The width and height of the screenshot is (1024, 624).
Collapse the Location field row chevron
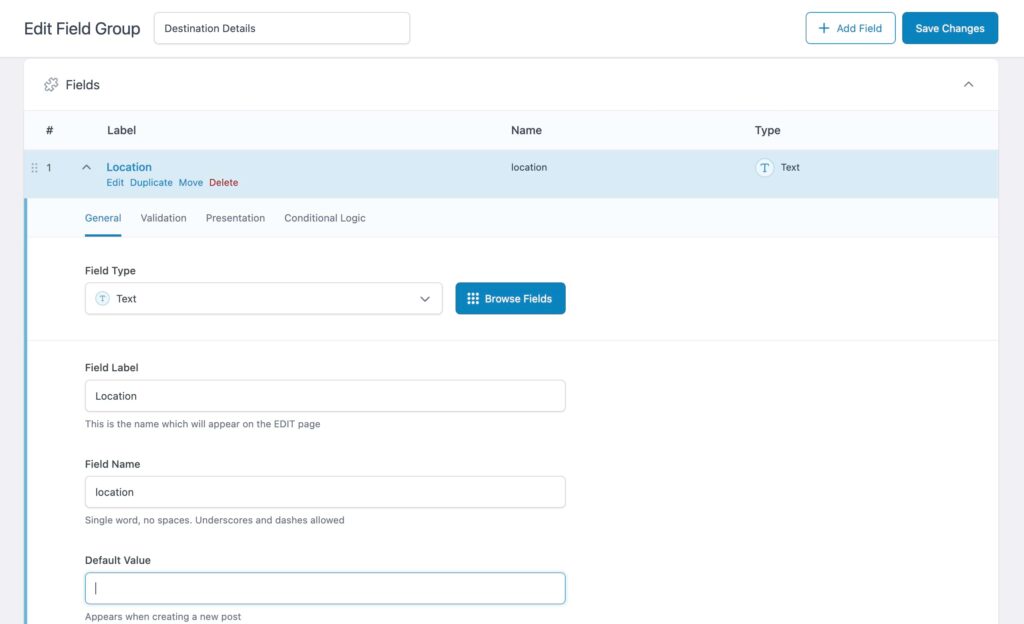(86, 167)
